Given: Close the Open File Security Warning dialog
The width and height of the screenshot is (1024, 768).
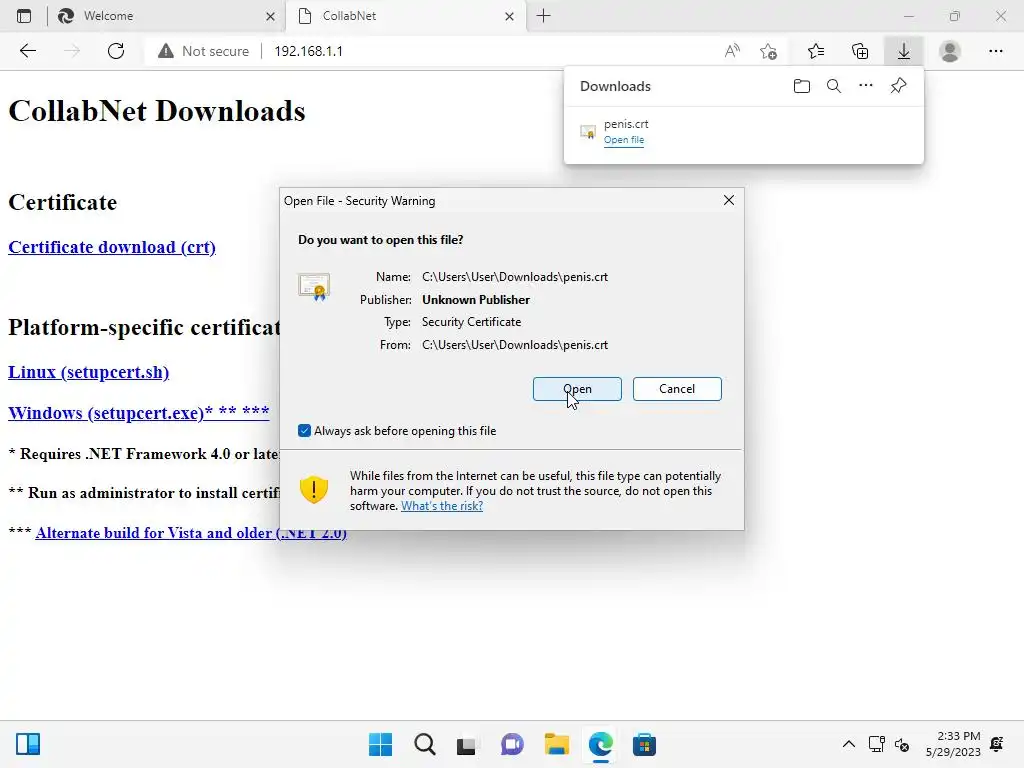Looking at the screenshot, I should [729, 200].
